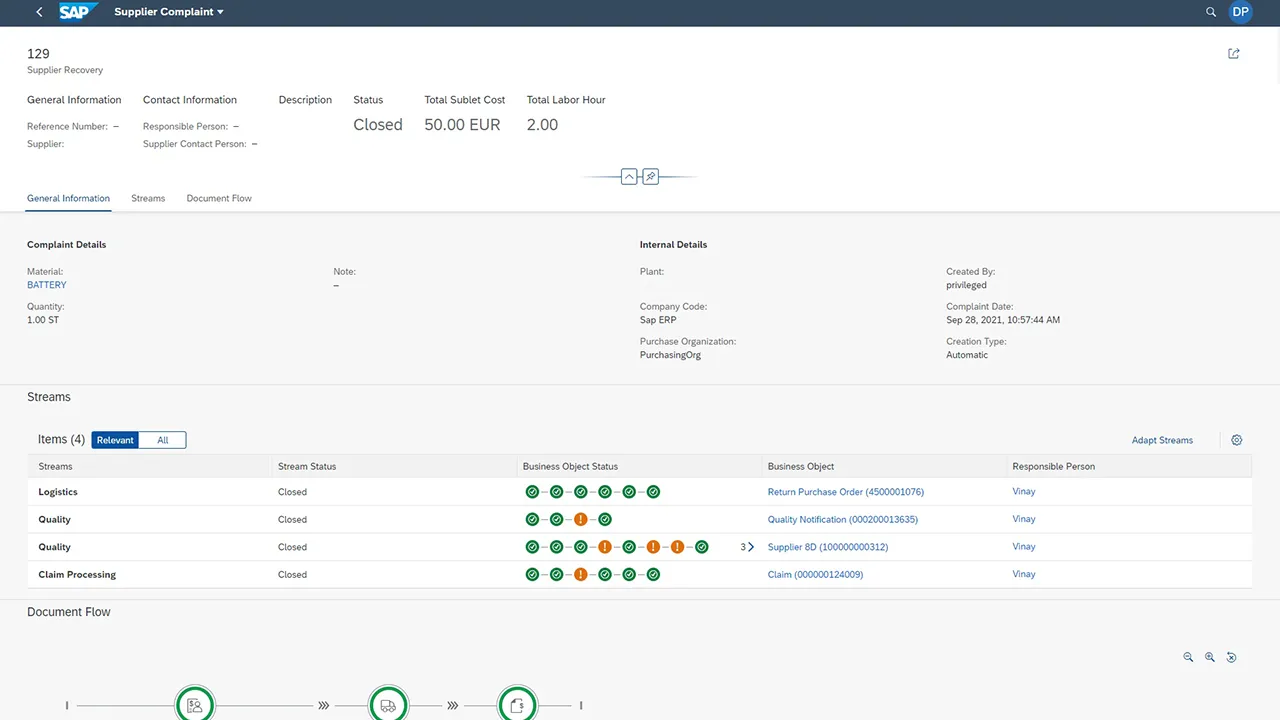Zoom out the Document Flow diagram
Viewport: 1280px width, 720px height.
[x=1188, y=657]
